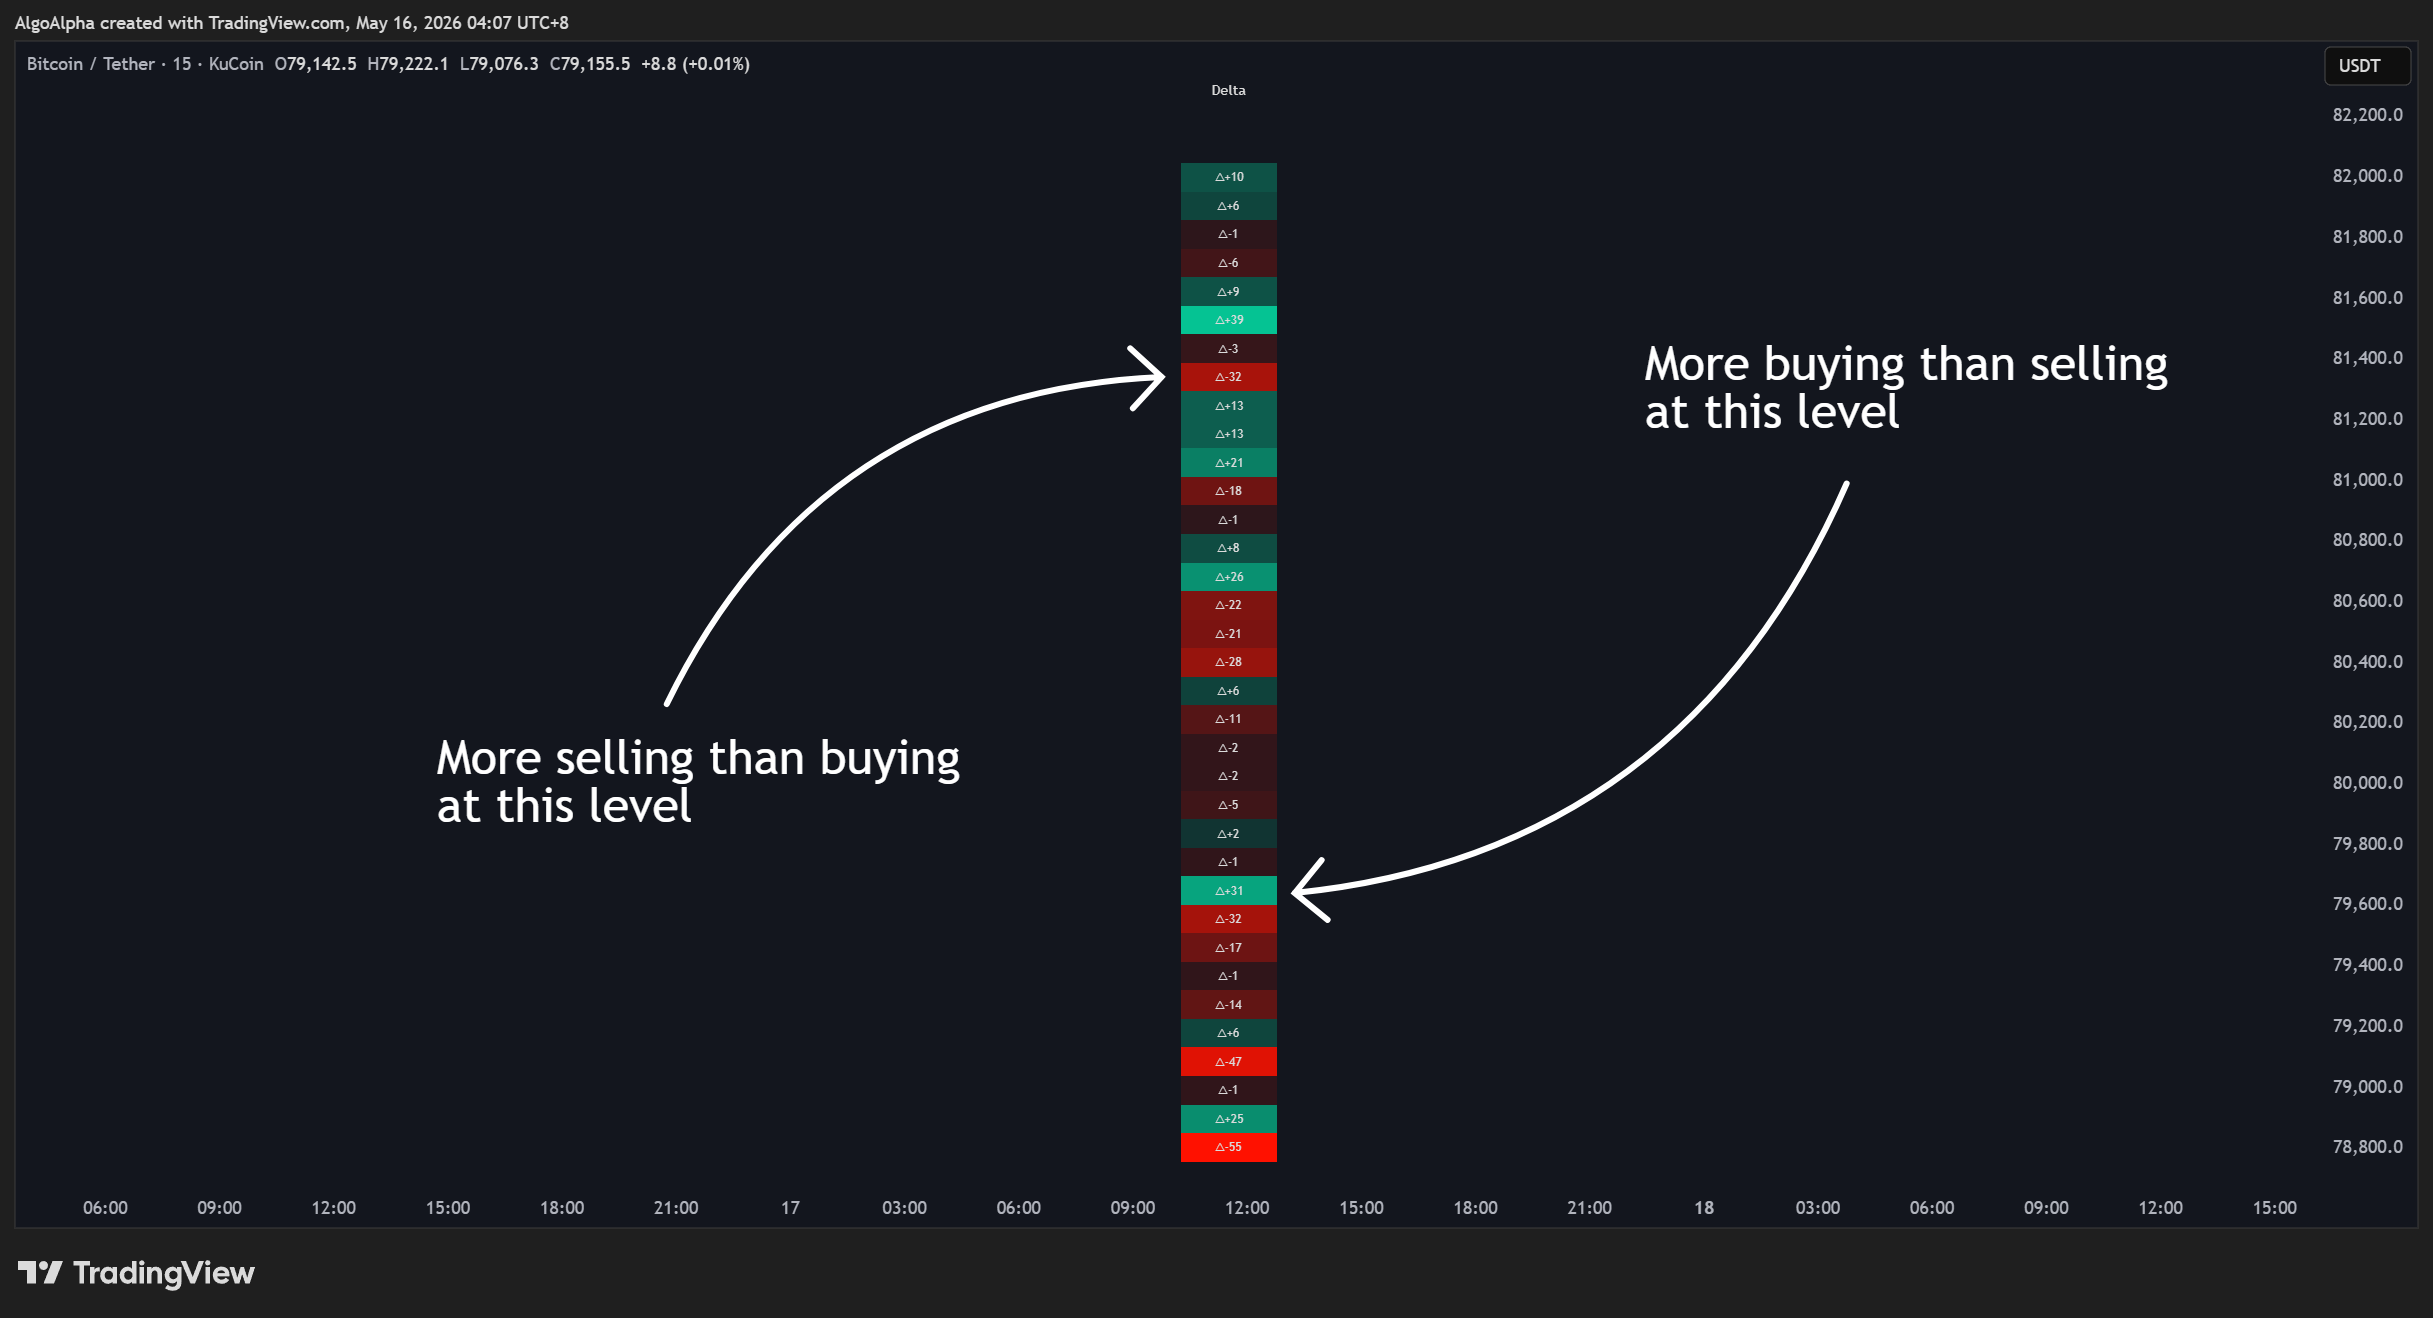Click the close value C79,155.5

pos(590,64)
